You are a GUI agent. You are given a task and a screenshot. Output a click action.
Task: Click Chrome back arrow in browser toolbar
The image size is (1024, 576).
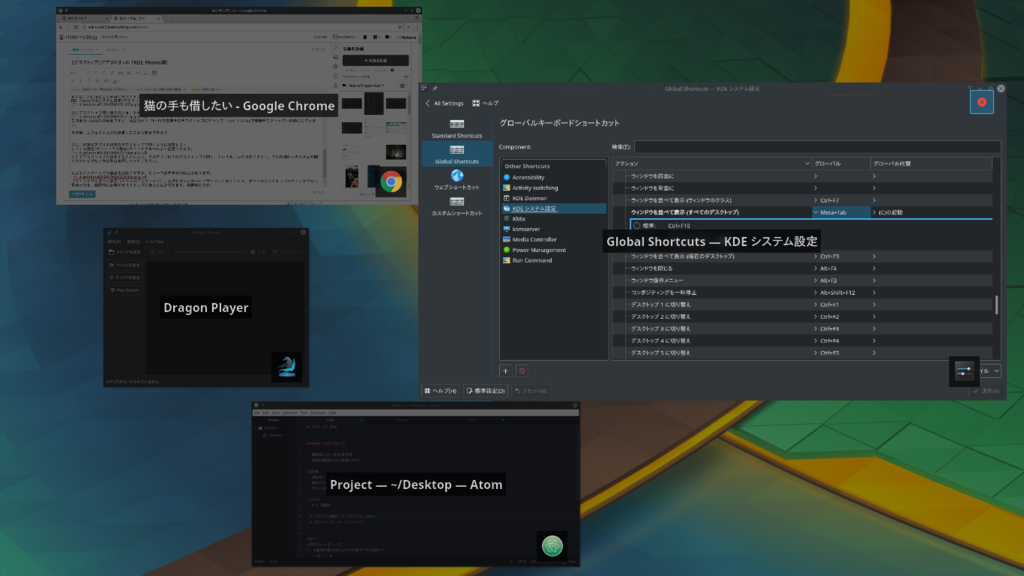click(61, 27)
